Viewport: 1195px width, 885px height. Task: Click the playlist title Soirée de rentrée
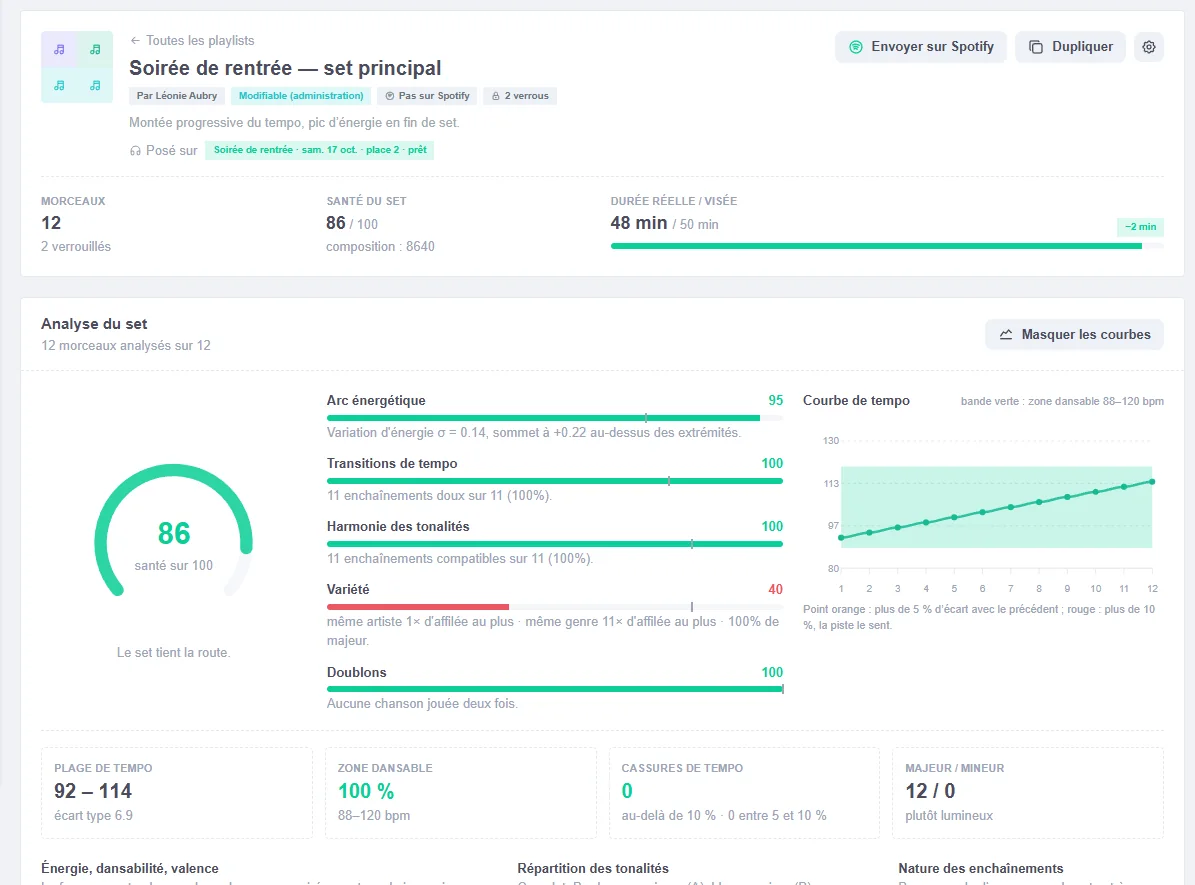pyautogui.click(x=285, y=68)
